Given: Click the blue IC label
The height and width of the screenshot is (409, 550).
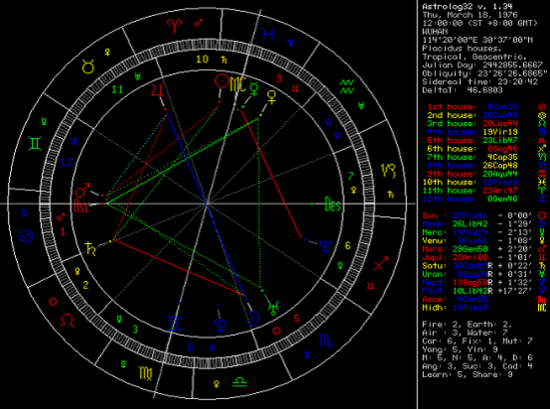Looking at the screenshot, I should coord(175,323).
